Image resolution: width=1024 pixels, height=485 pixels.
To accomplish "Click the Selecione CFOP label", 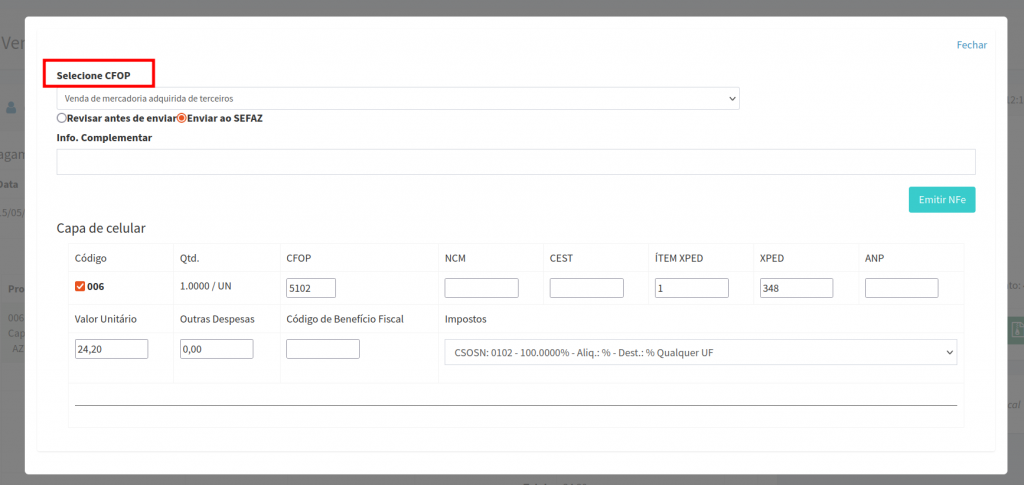I will pyautogui.click(x=93, y=75).
